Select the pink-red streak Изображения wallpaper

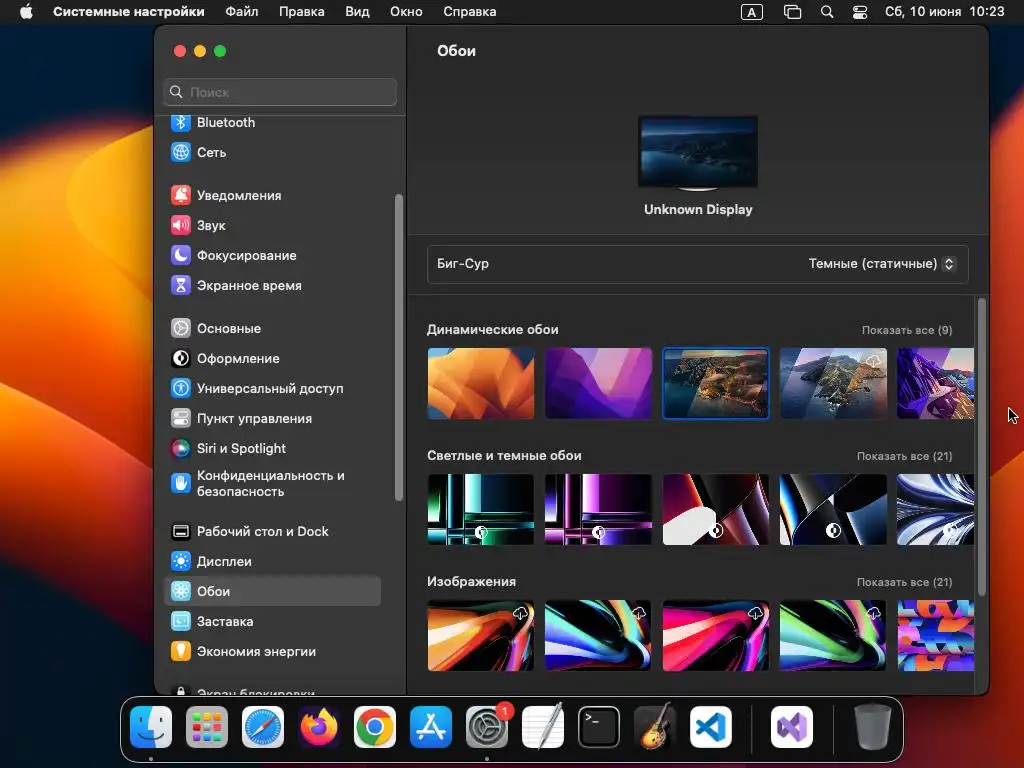[716, 635]
